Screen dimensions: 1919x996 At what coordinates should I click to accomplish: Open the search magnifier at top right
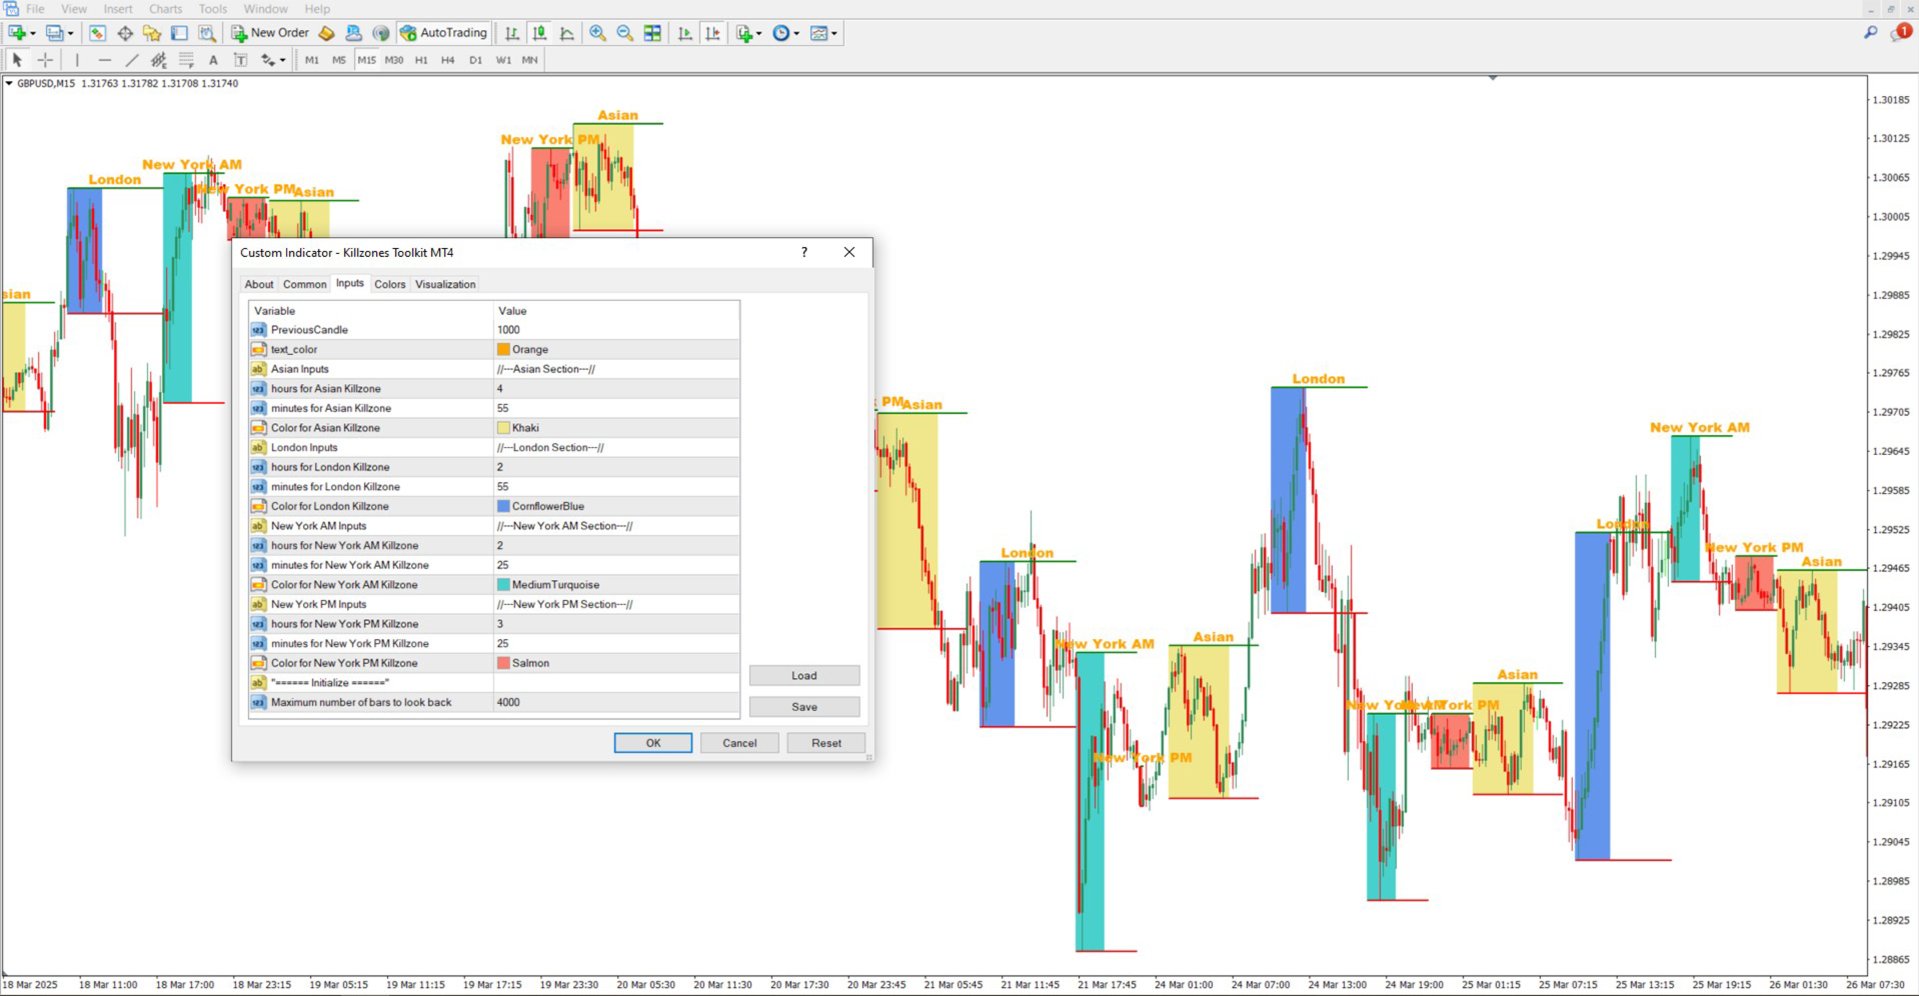coord(1870,33)
